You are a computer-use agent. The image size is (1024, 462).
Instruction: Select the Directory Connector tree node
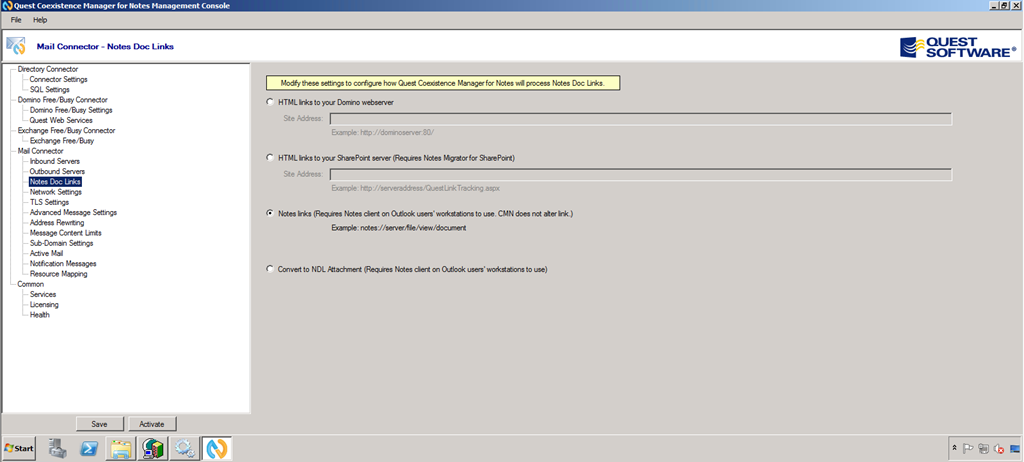click(x=48, y=69)
